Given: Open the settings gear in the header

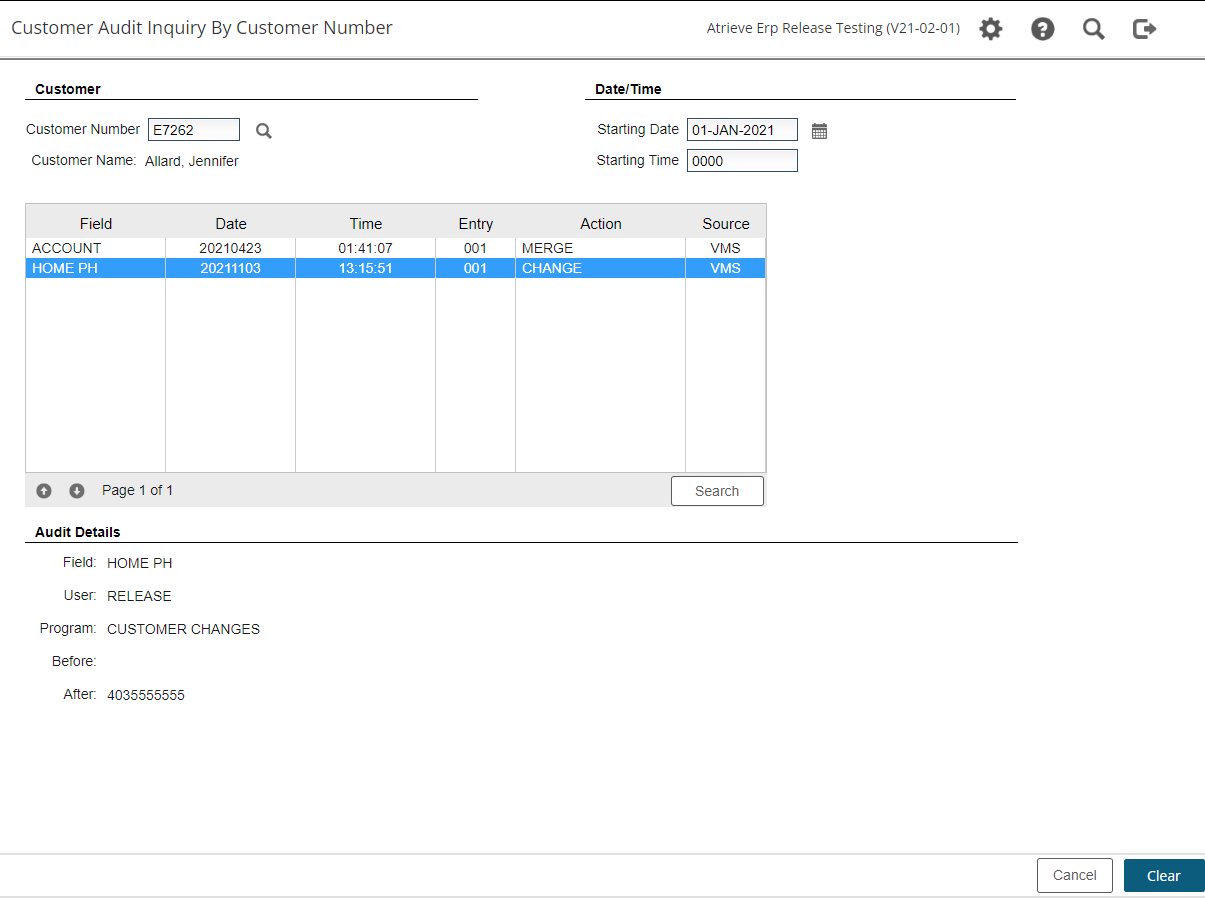Looking at the screenshot, I should (x=990, y=29).
